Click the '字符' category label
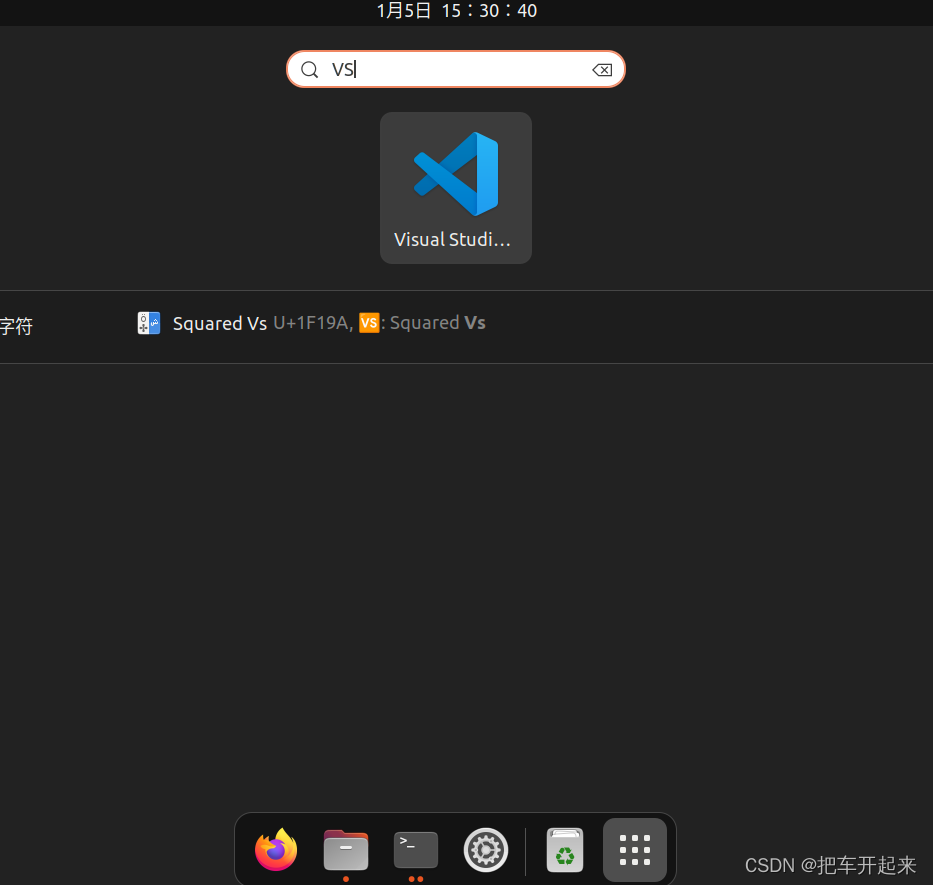Image resolution: width=933 pixels, height=885 pixels. (x=16, y=326)
